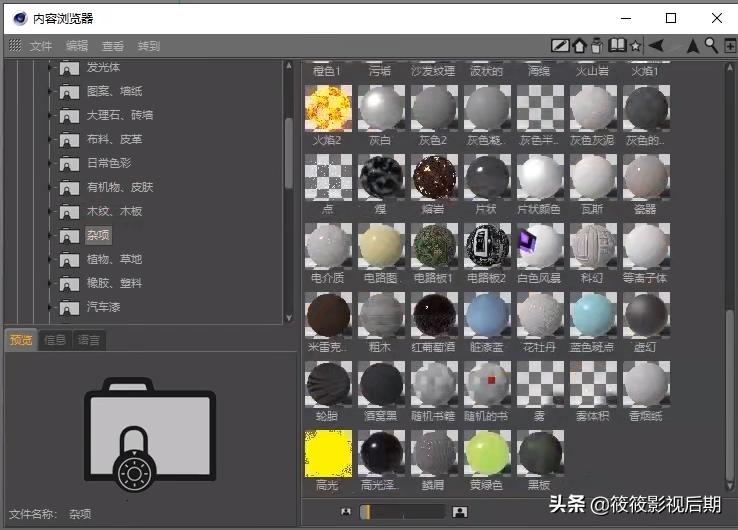Go to home with house icon

(579, 46)
